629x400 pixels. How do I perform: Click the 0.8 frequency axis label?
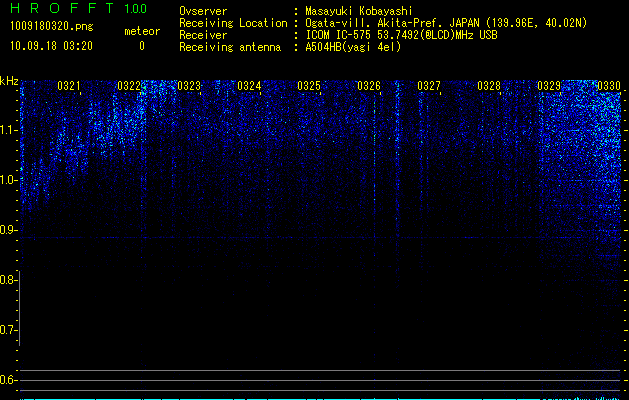[7, 280]
